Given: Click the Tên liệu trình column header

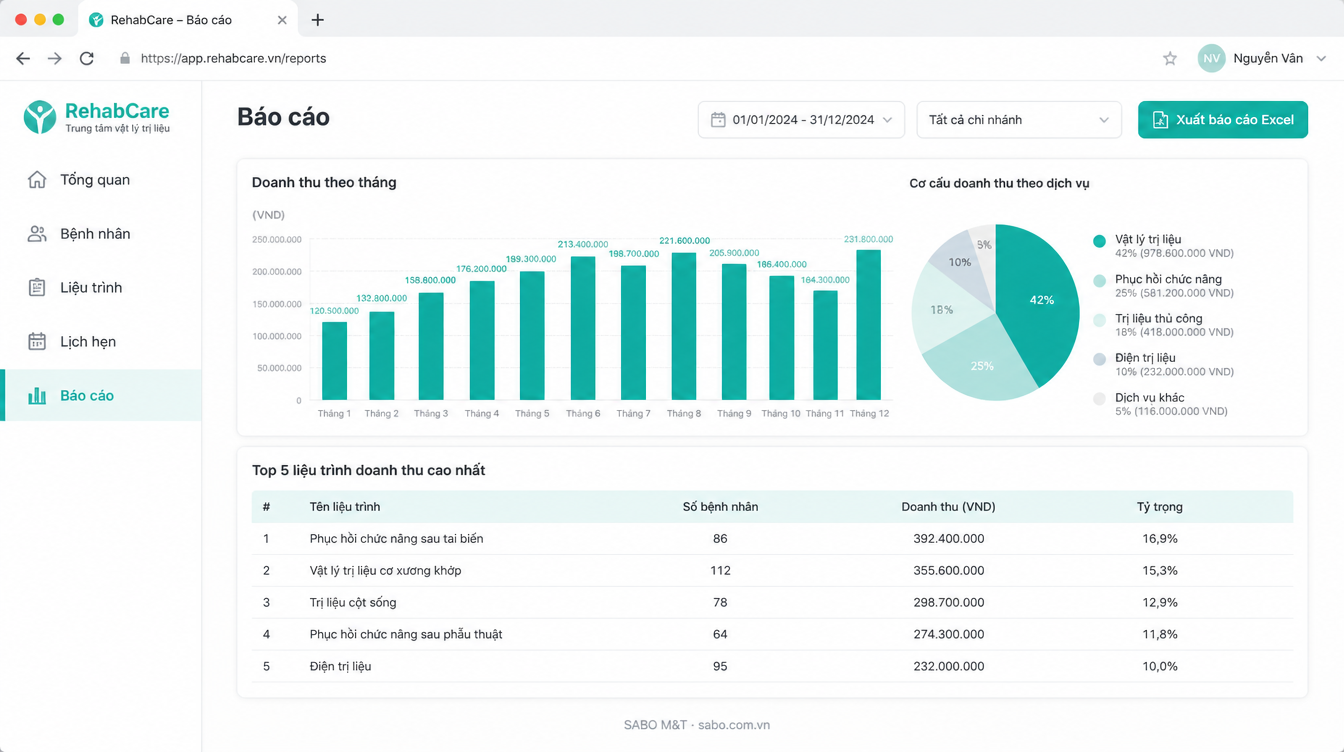Looking at the screenshot, I should (x=345, y=507).
